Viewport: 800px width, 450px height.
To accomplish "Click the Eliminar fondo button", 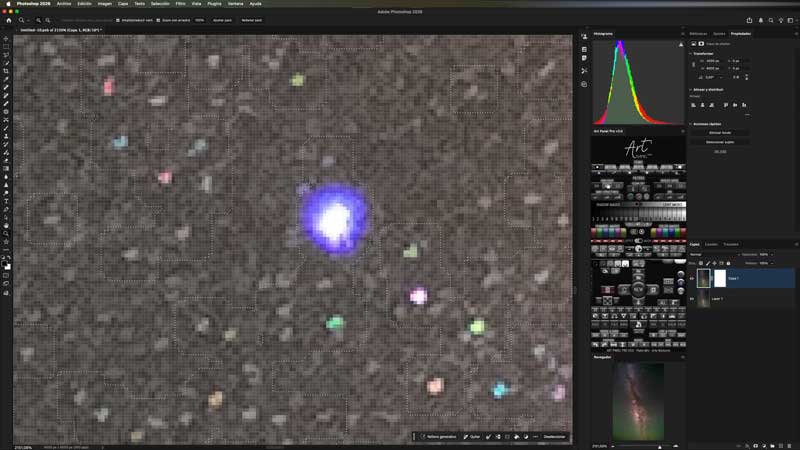I will tap(720, 132).
